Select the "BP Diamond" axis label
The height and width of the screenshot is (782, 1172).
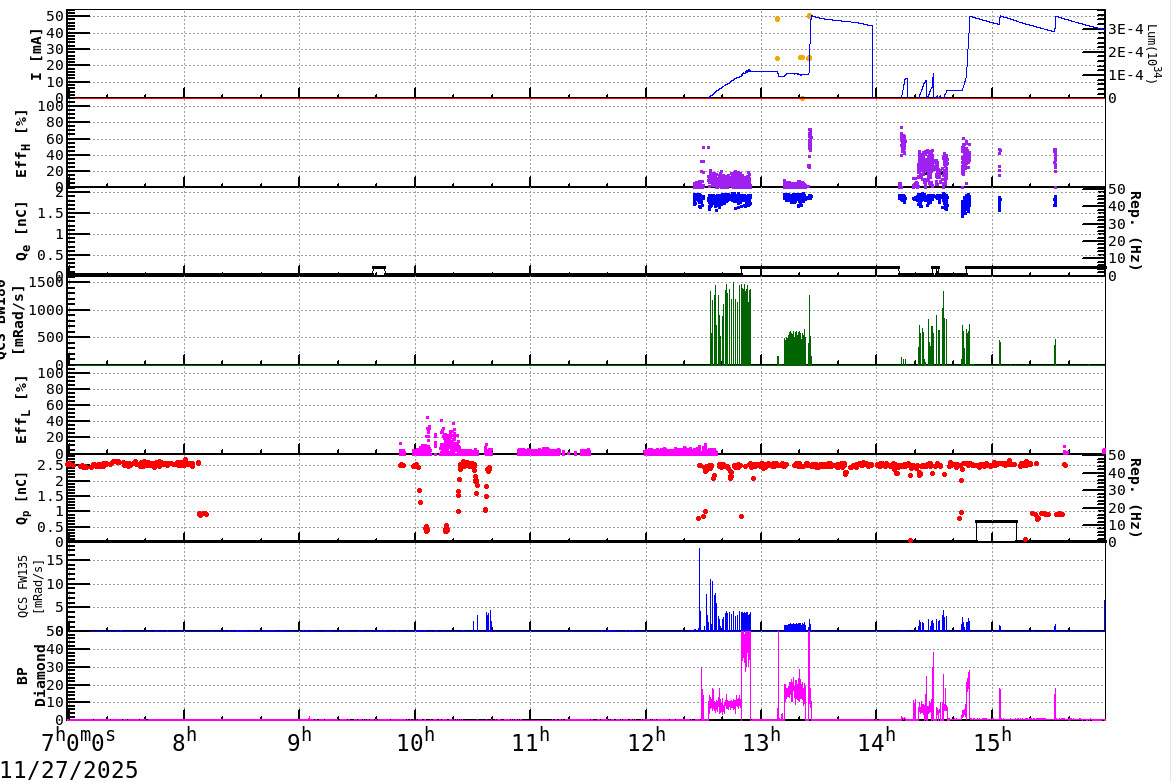(x=30, y=676)
